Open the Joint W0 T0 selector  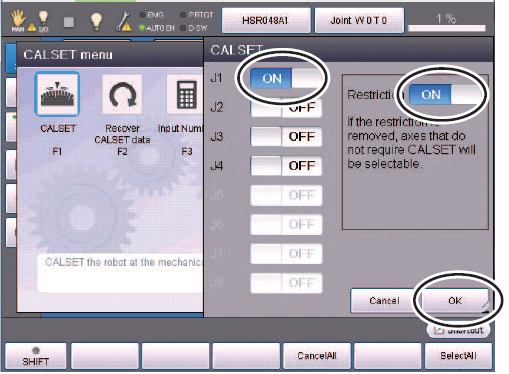pos(359,21)
